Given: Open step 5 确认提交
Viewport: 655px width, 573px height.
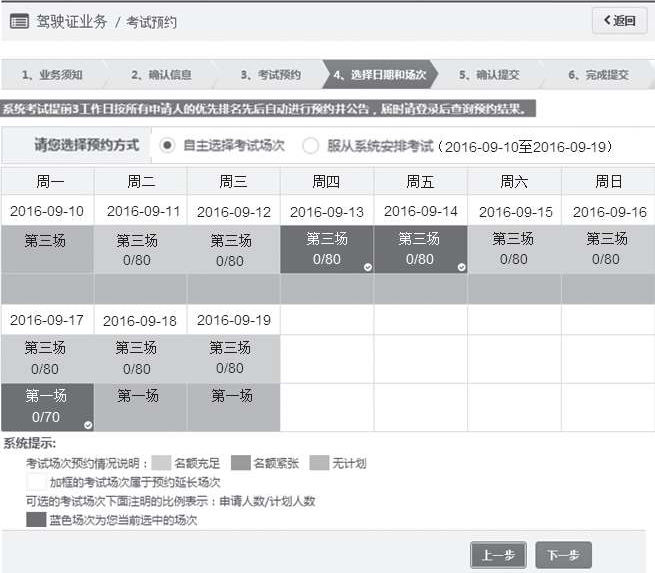Looking at the screenshot, I should [488, 75].
